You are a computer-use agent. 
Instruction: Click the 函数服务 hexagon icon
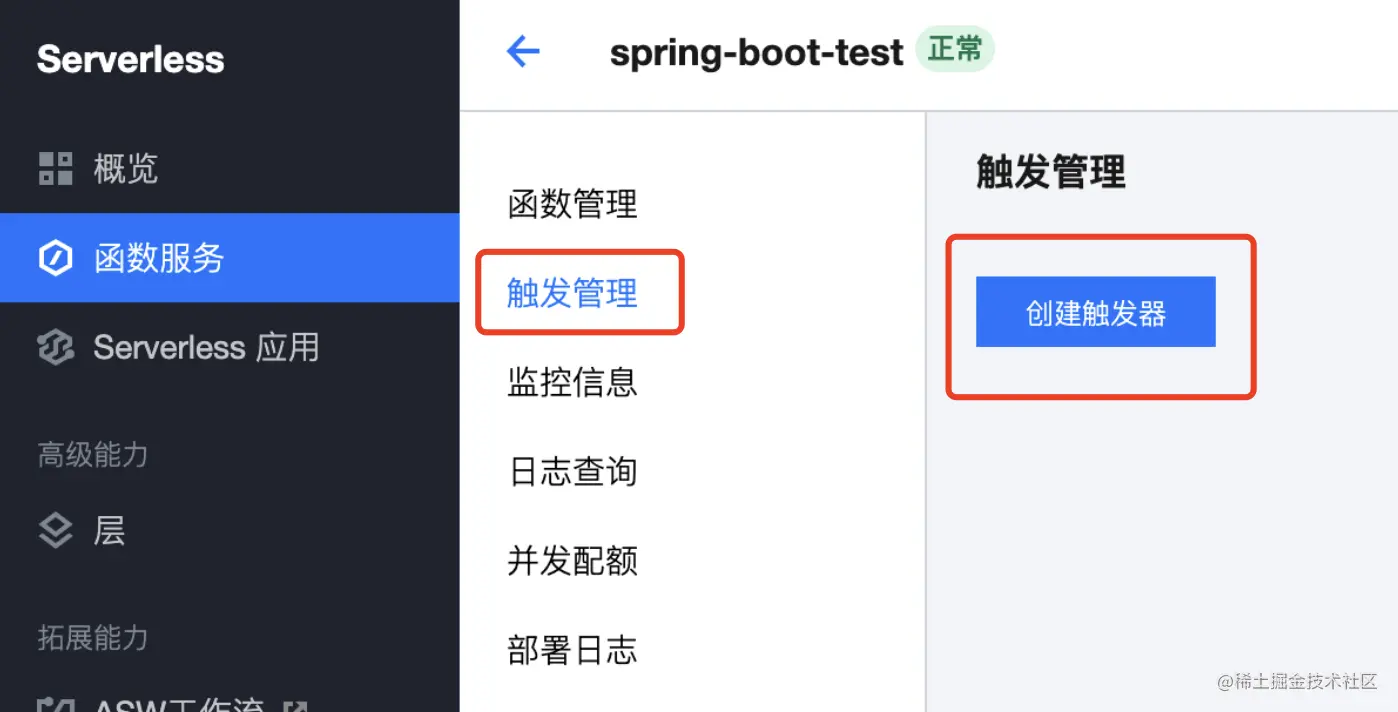55,258
